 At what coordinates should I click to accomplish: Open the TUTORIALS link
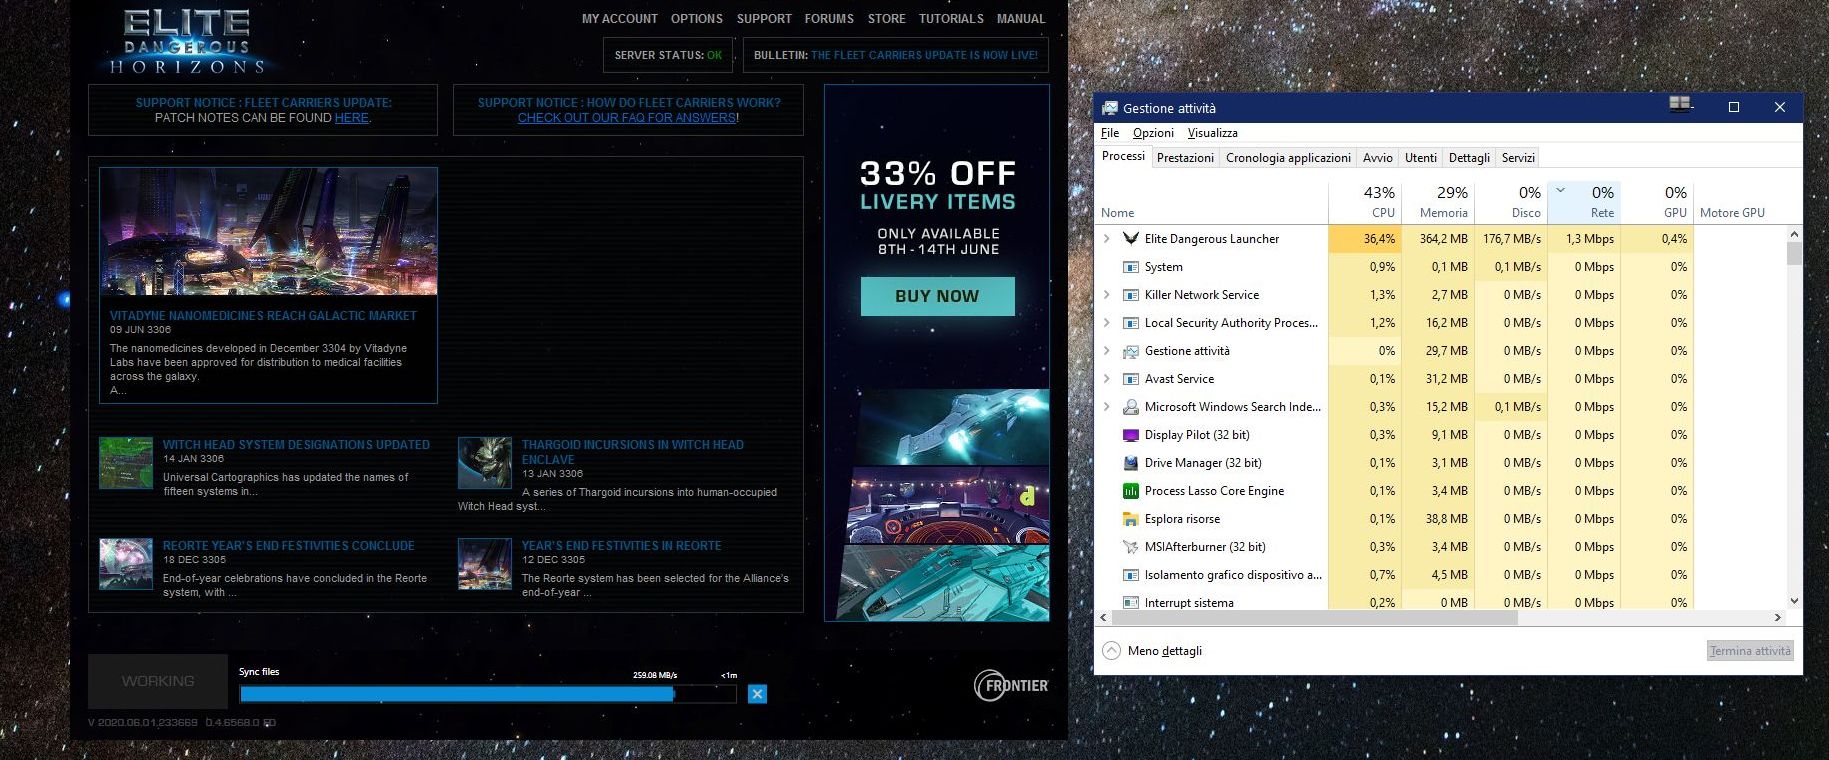click(x=951, y=19)
